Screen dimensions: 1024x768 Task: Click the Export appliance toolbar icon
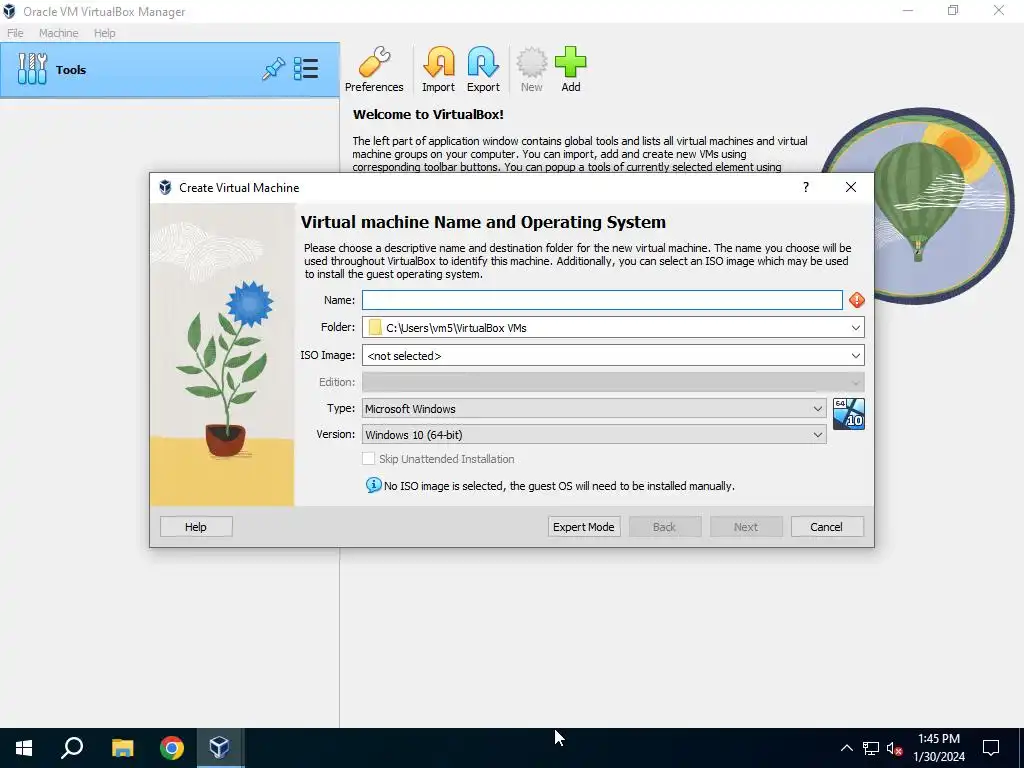(x=483, y=69)
